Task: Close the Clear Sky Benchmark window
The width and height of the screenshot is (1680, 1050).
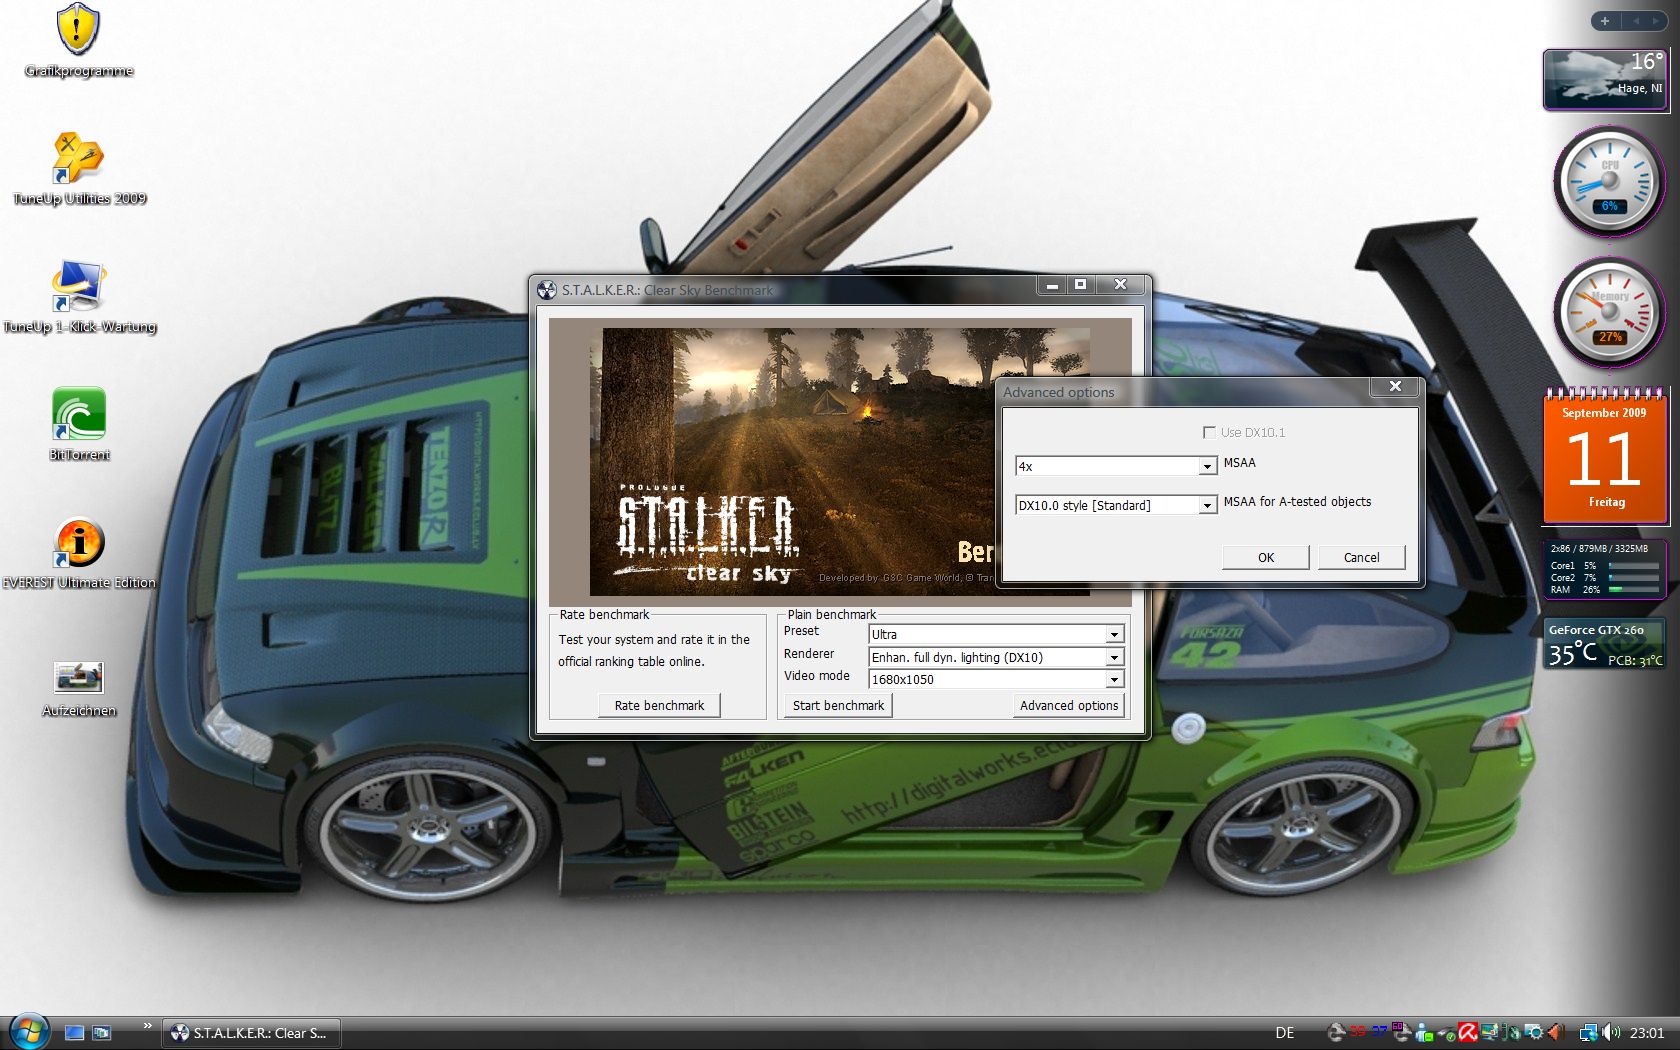Action: pyautogui.click(x=1120, y=285)
